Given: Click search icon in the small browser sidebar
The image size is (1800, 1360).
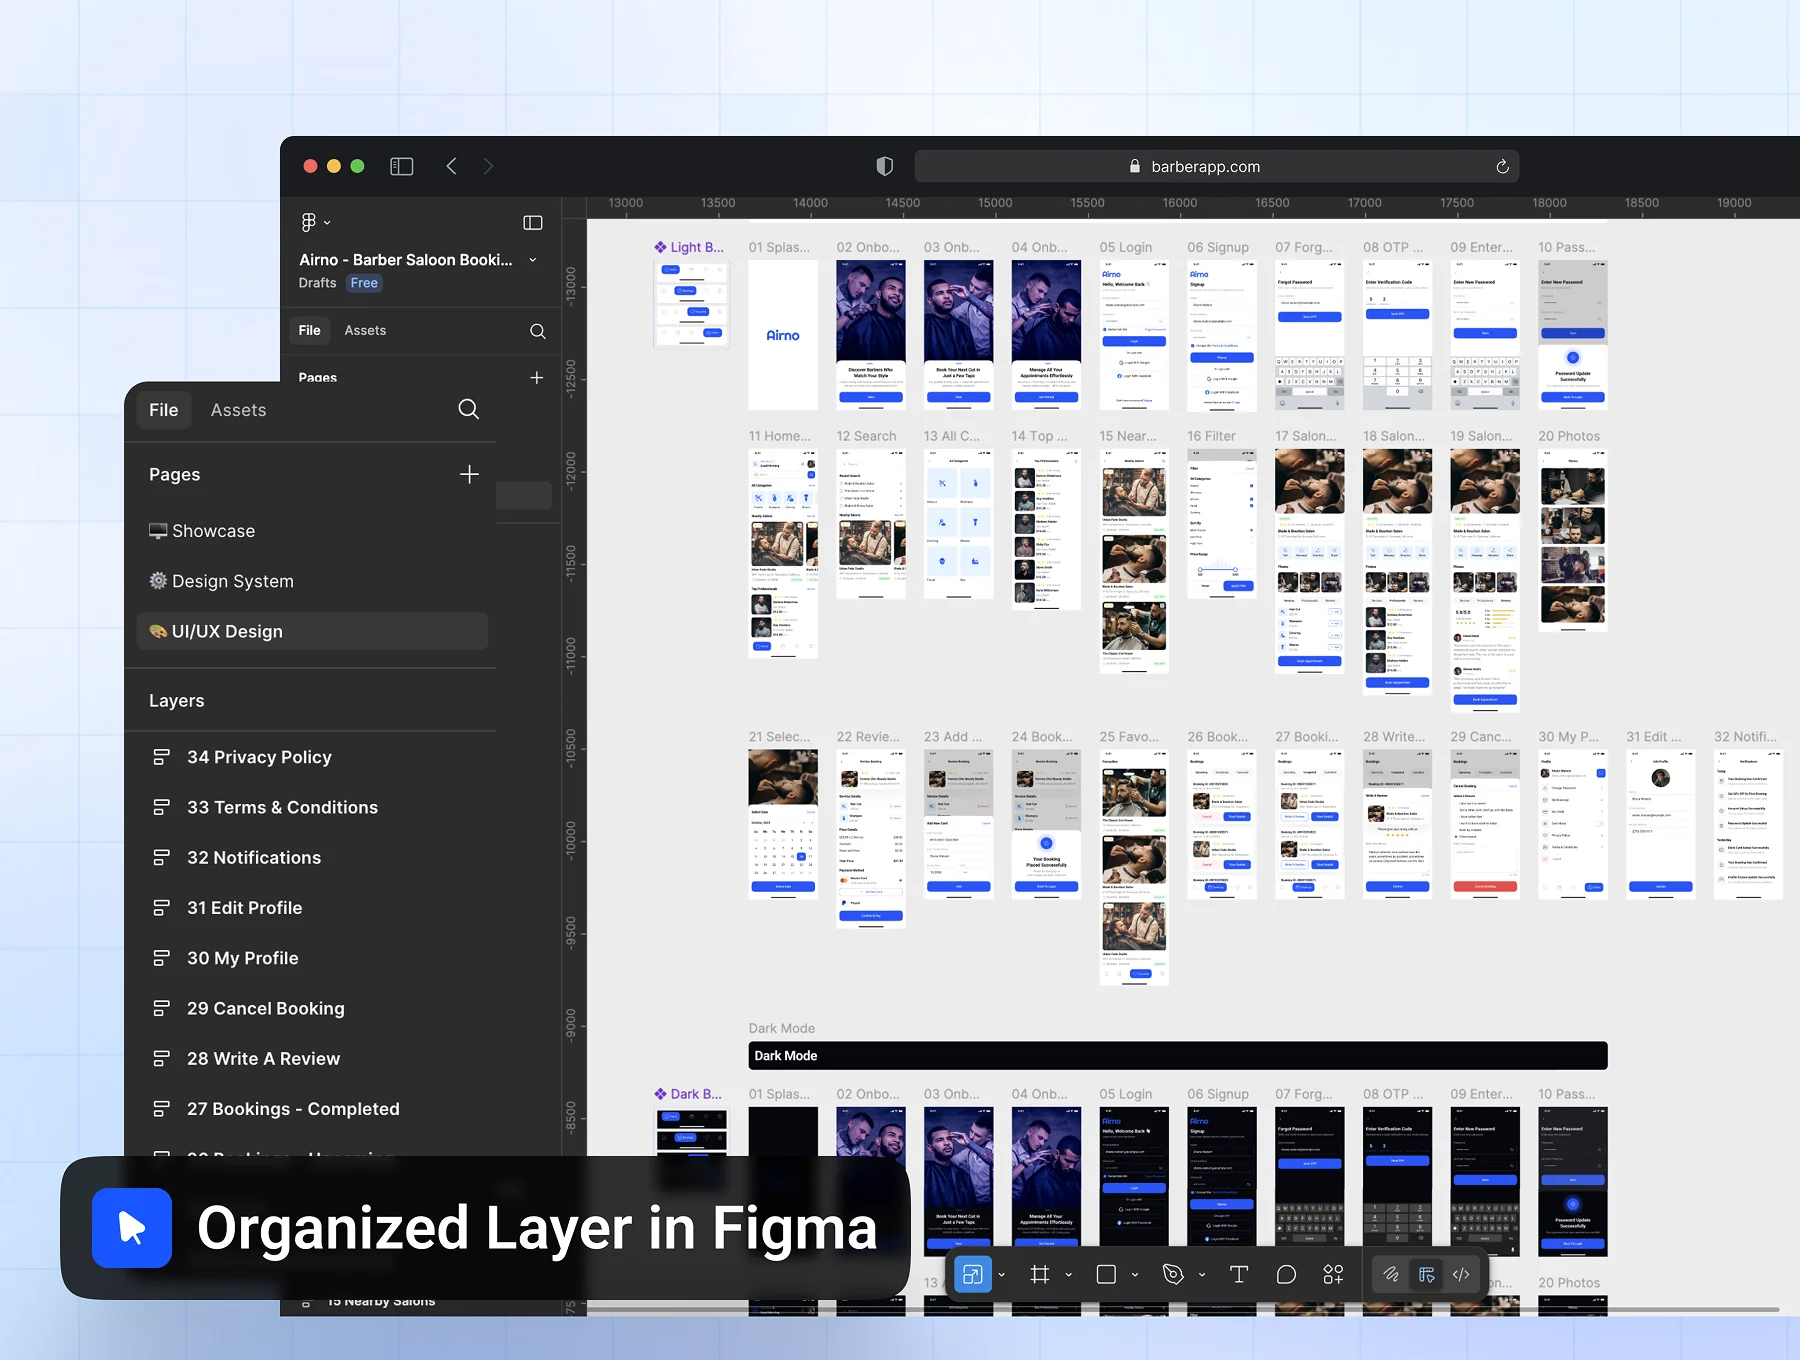Looking at the screenshot, I should (x=538, y=331).
